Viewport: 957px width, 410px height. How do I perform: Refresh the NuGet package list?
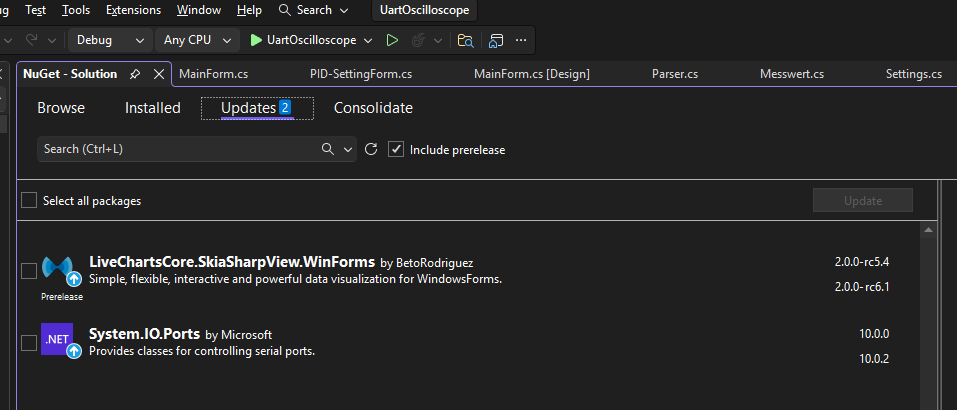(370, 149)
